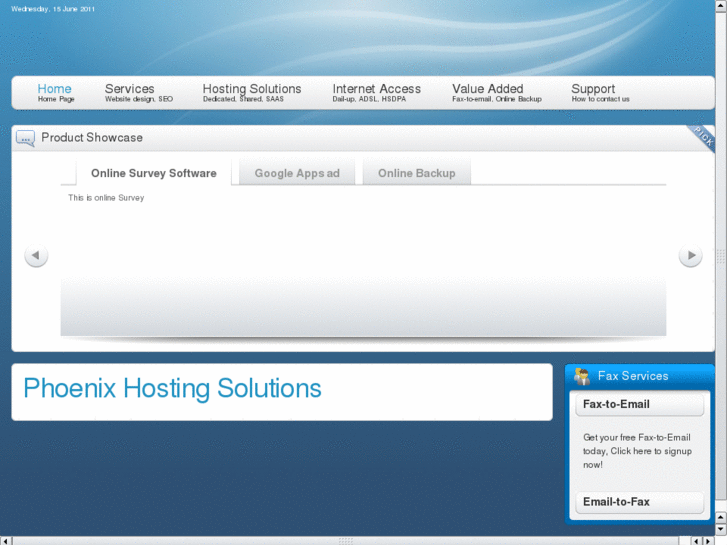Click the date Wednesday, 15 June 2011
This screenshot has height=545, width=727.
click(53, 9)
